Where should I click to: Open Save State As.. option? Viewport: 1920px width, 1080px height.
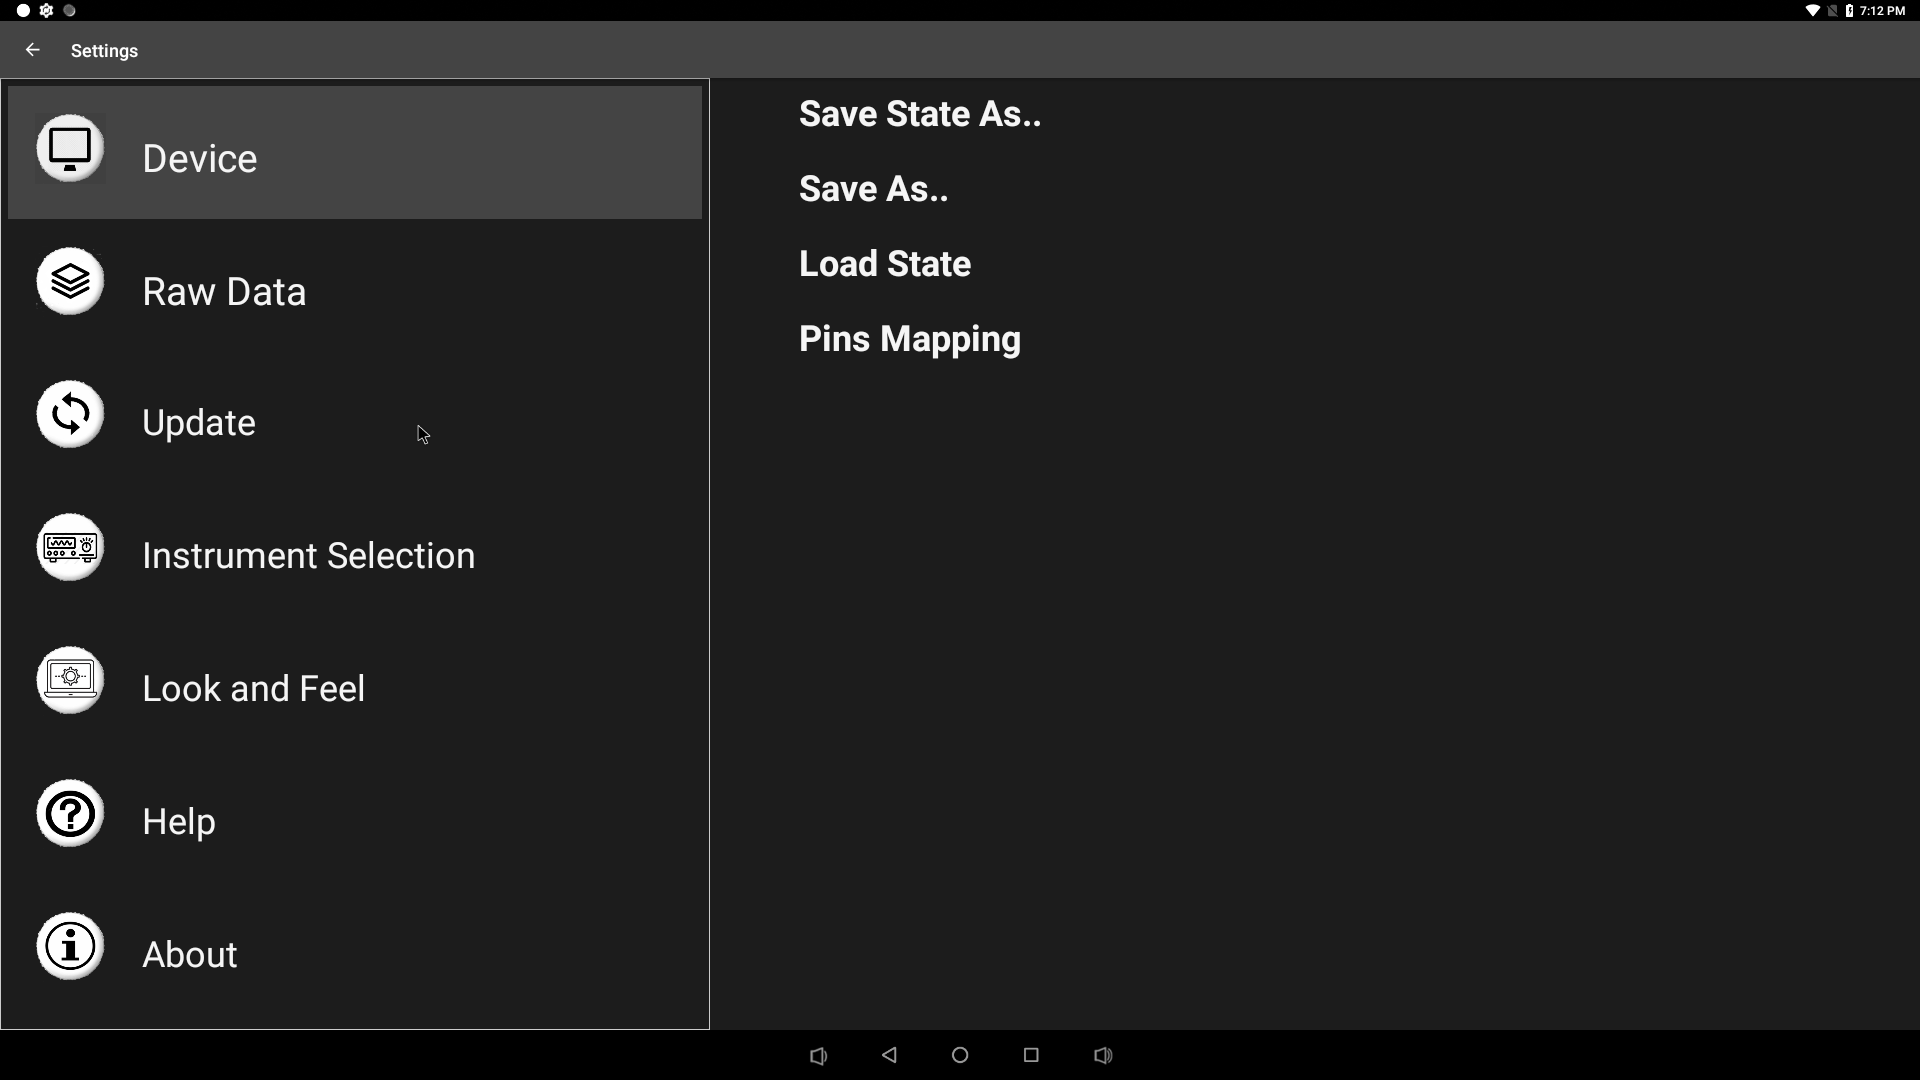point(919,114)
